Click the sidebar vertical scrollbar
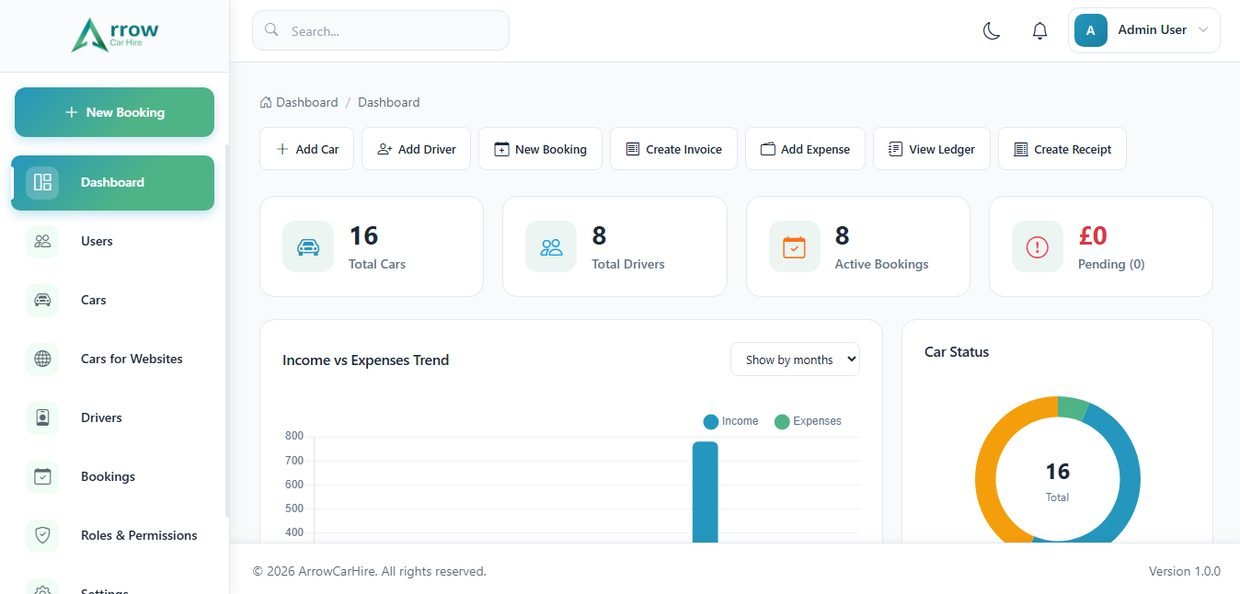The height and width of the screenshot is (594, 1240). click(226, 330)
